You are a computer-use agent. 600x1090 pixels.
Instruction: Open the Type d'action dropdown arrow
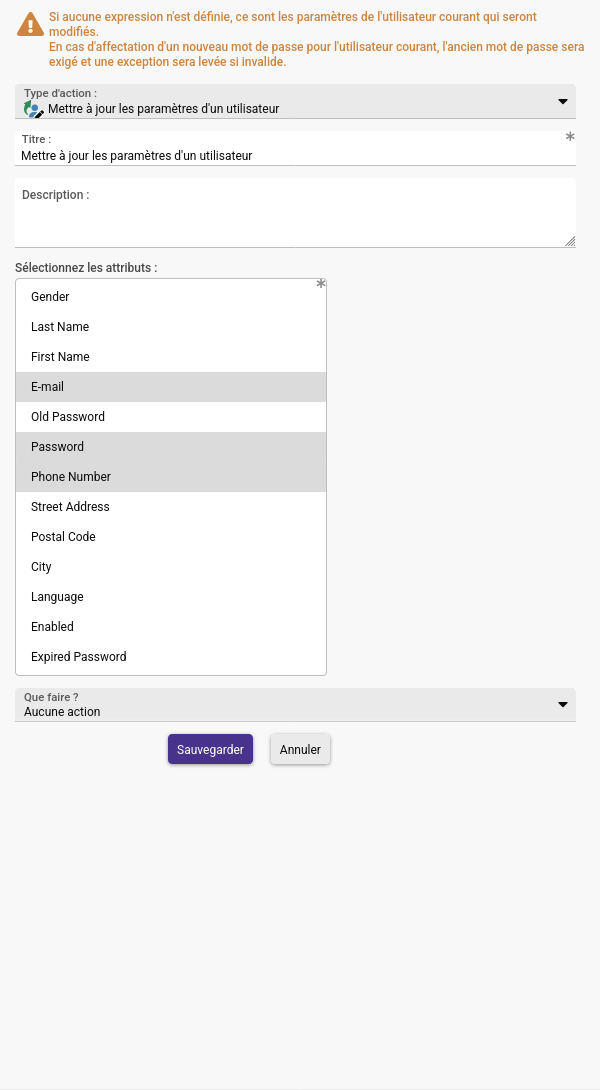tap(562, 102)
